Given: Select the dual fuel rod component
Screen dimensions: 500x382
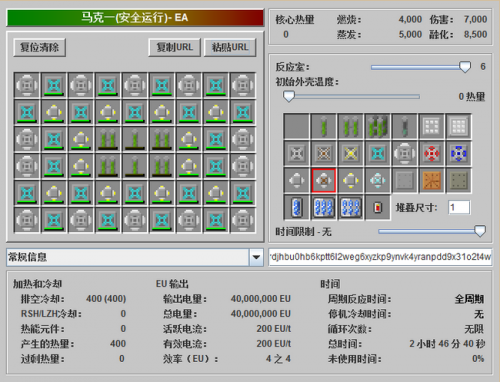Looking at the screenshot, I should pos(351,126).
